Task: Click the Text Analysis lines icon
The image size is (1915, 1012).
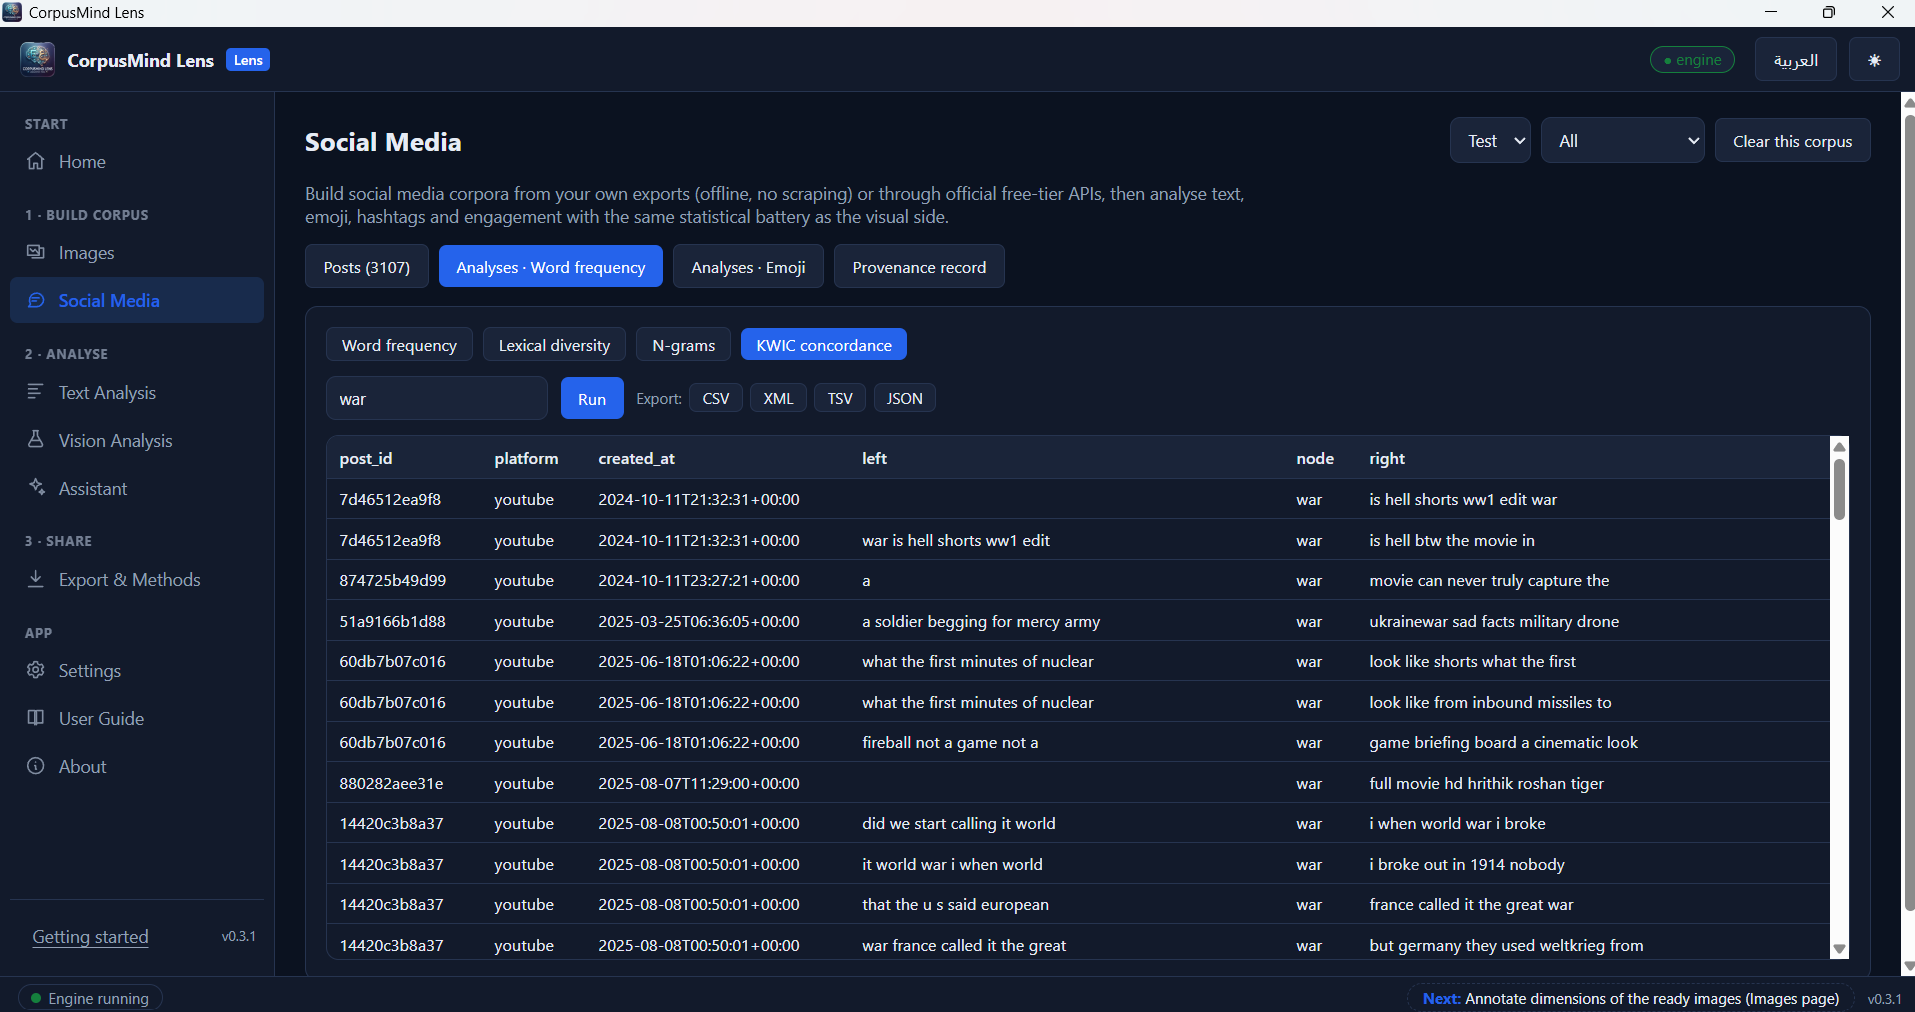Action: click(x=36, y=392)
